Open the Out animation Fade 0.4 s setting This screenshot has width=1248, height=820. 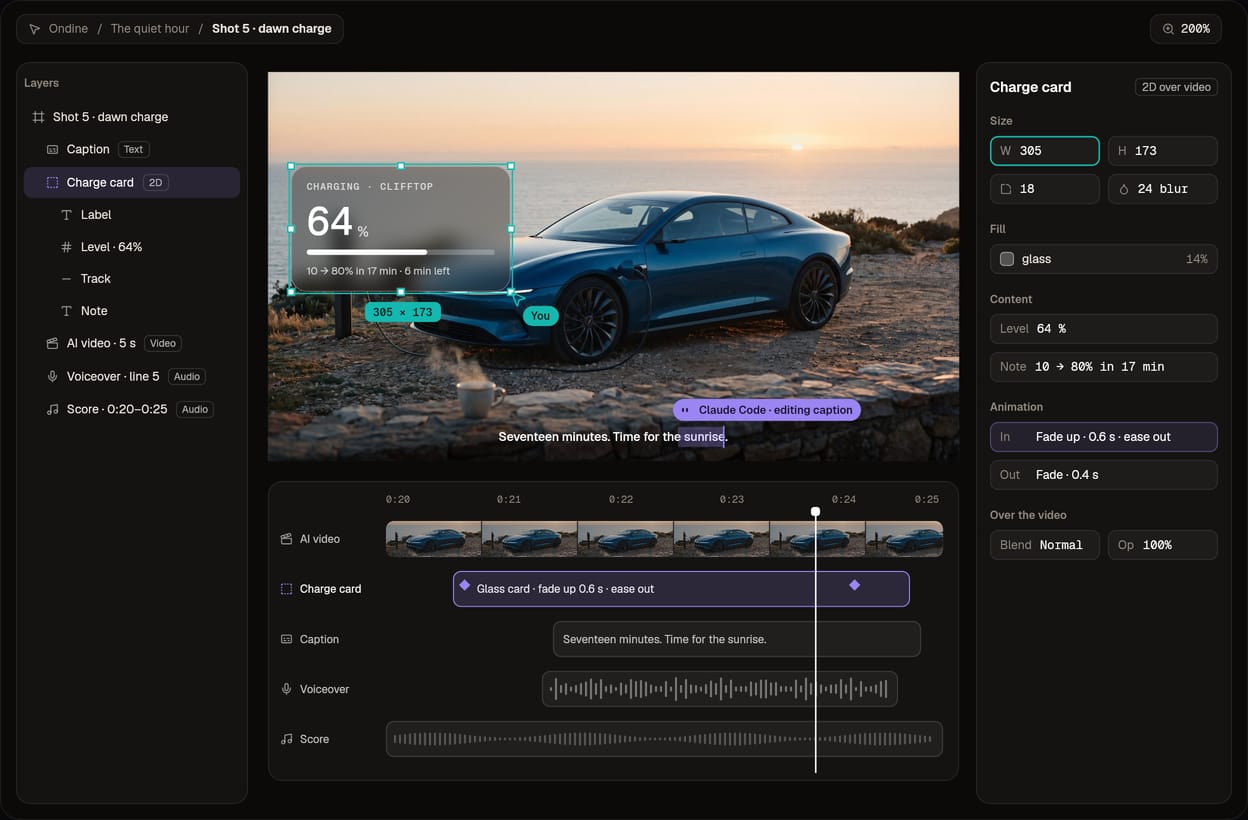[x=1103, y=475]
